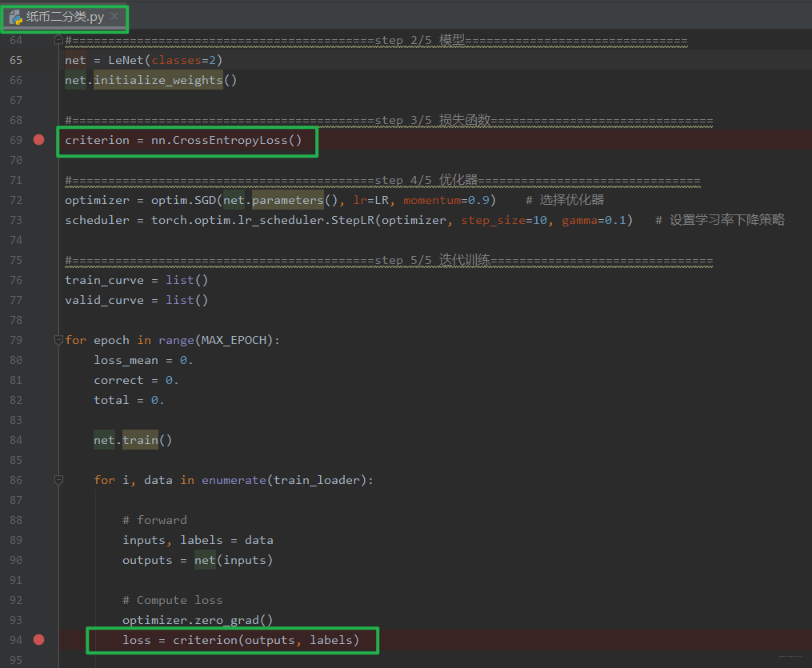Image resolution: width=812 pixels, height=668 pixels.
Task: Click 'momentum' parameter in line 72
Action: tap(432, 200)
